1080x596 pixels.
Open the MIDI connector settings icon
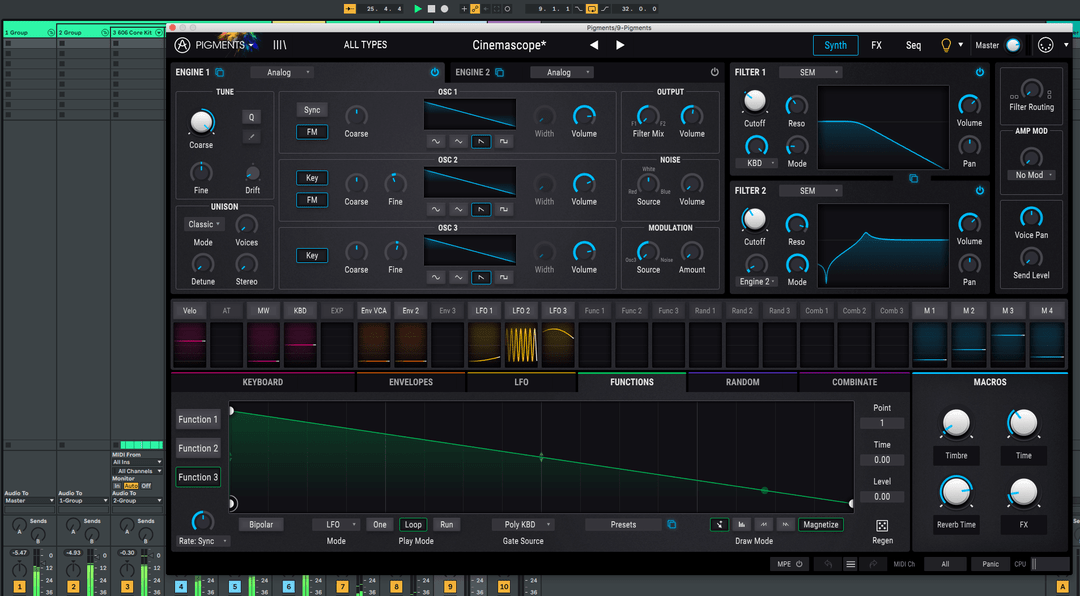point(1045,45)
